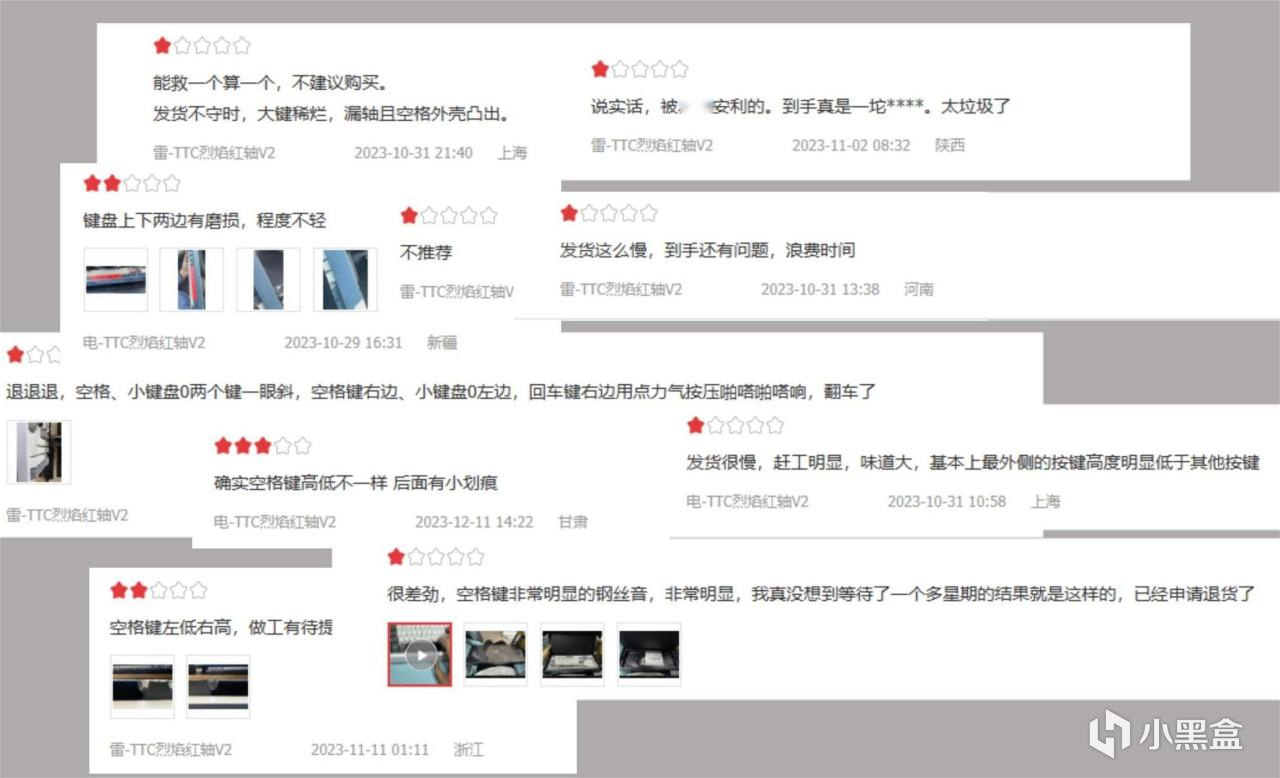Click the star rating above 发货很慢，赶工明显 review
The image size is (1280, 778).
735,426
